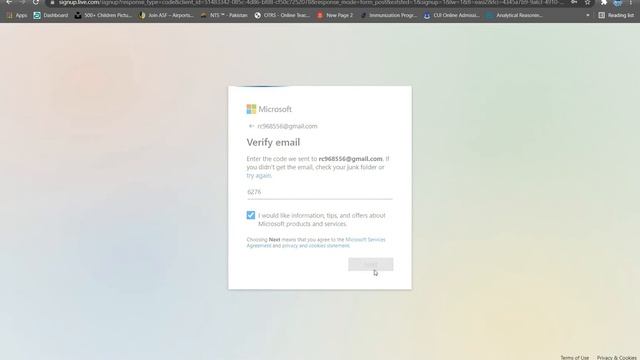Click the verification code input field
The image size is (640, 360).
point(320,192)
